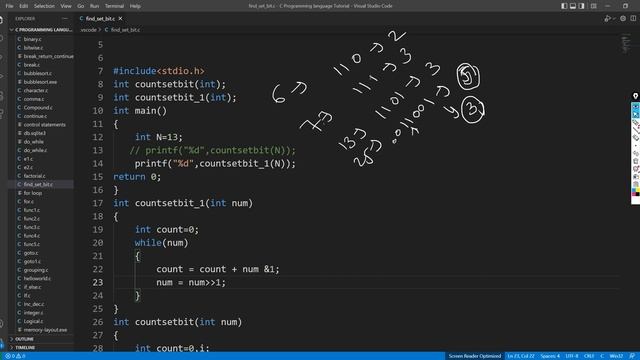Click the .vscode breadcrumb segment
The height and width of the screenshot is (360, 640).
coord(89,30)
